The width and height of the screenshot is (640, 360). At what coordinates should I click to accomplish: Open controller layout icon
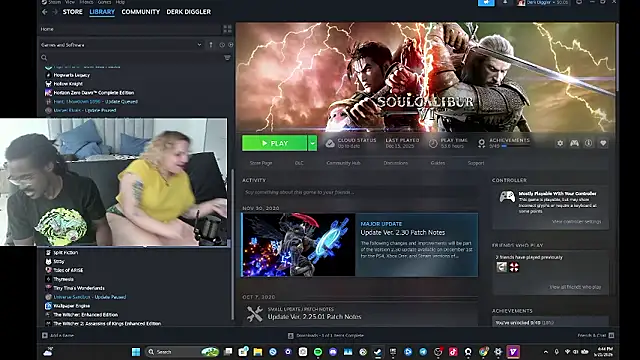point(574,143)
